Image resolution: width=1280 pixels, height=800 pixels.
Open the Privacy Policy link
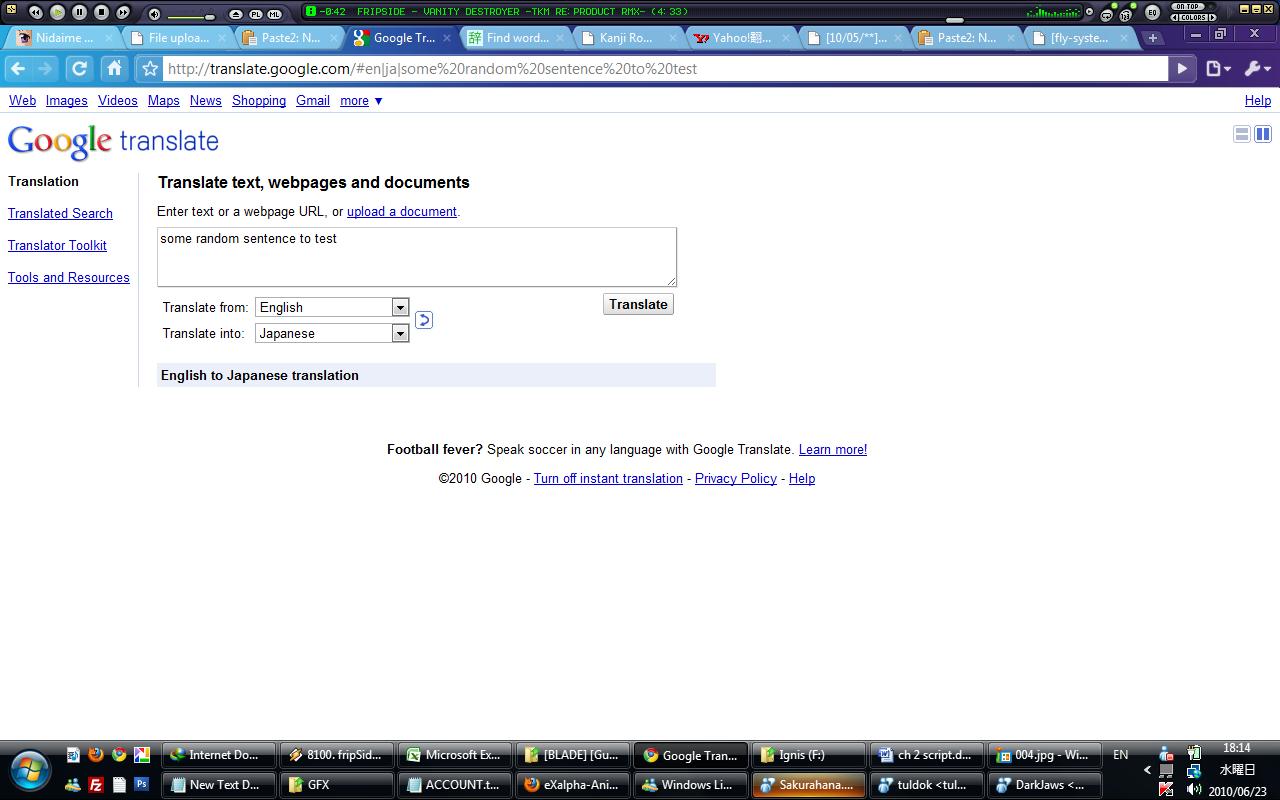[736, 479]
